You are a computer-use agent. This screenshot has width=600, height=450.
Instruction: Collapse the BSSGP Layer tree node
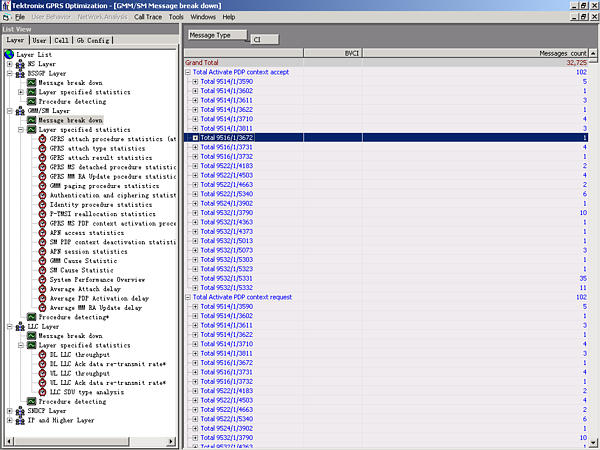coord(10,73)
